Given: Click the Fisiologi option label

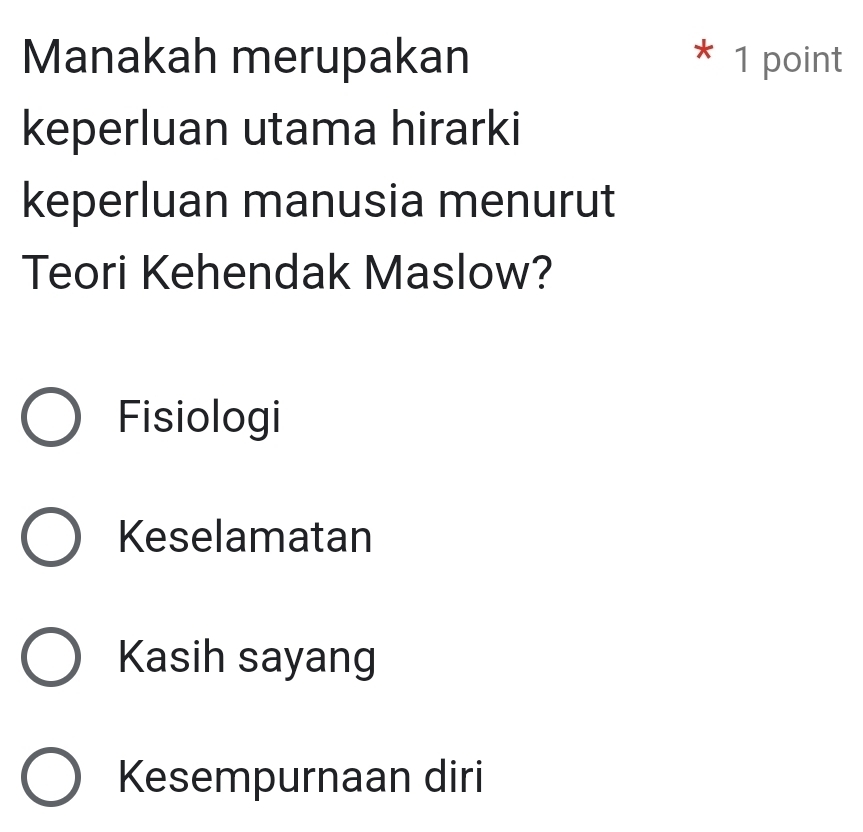Looking at the screenshot, I should click(x=199, y=418).
